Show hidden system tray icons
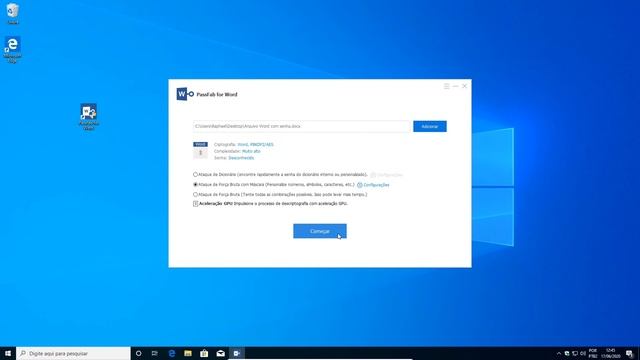 coord(559,353)
